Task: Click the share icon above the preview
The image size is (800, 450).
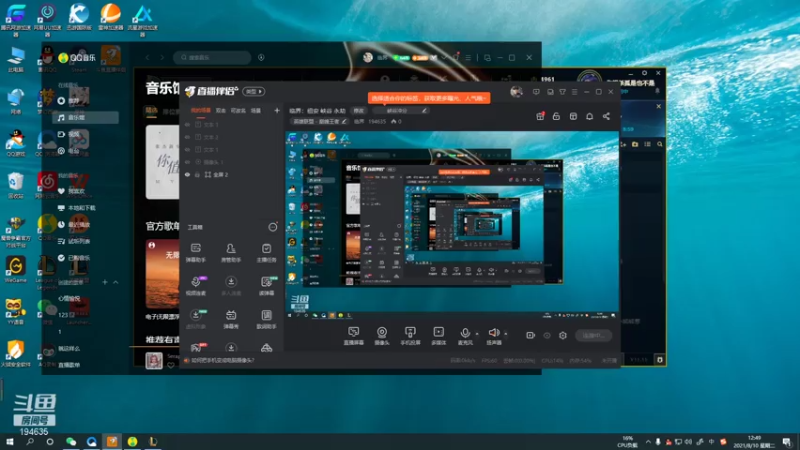Action: [x=606, y=116]
